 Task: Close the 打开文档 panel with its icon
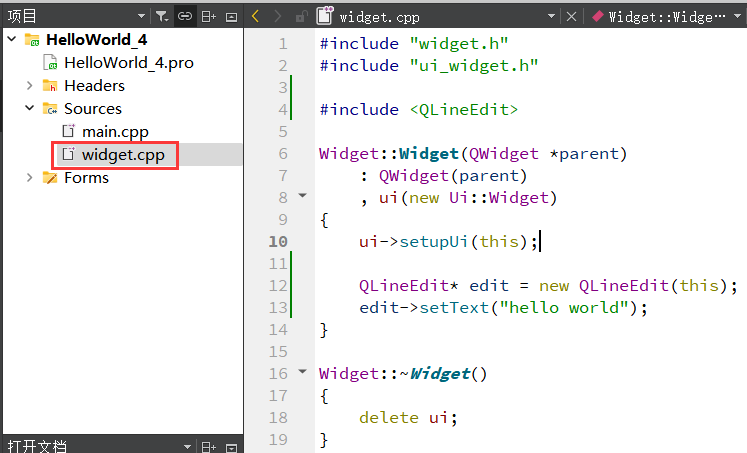pos(232,447)
